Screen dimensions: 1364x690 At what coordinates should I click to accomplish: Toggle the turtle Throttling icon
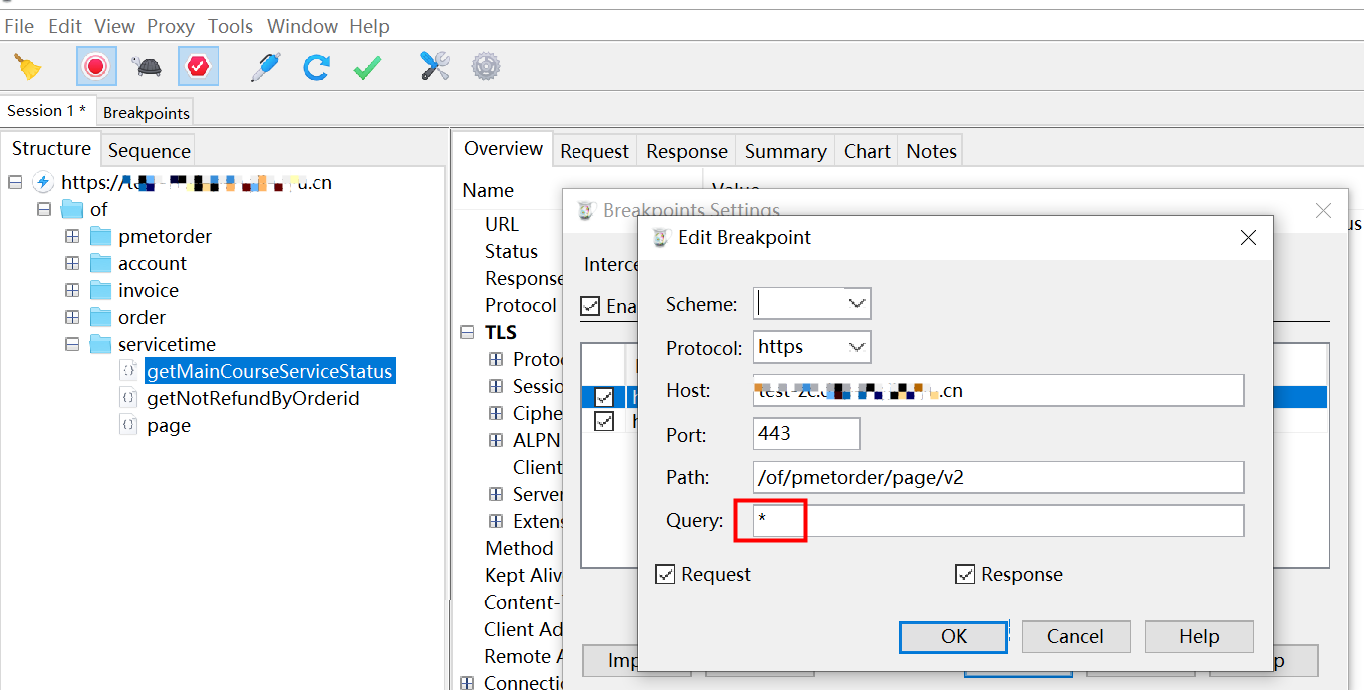[147, 67]
